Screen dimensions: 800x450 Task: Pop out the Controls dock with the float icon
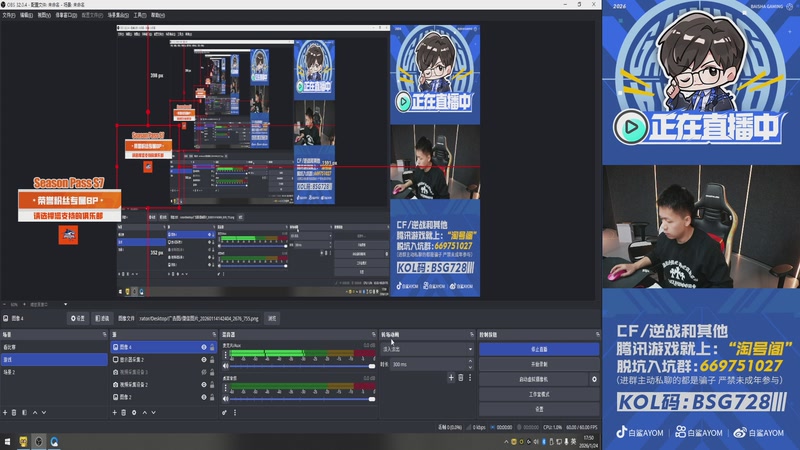(x=597, y=335)
